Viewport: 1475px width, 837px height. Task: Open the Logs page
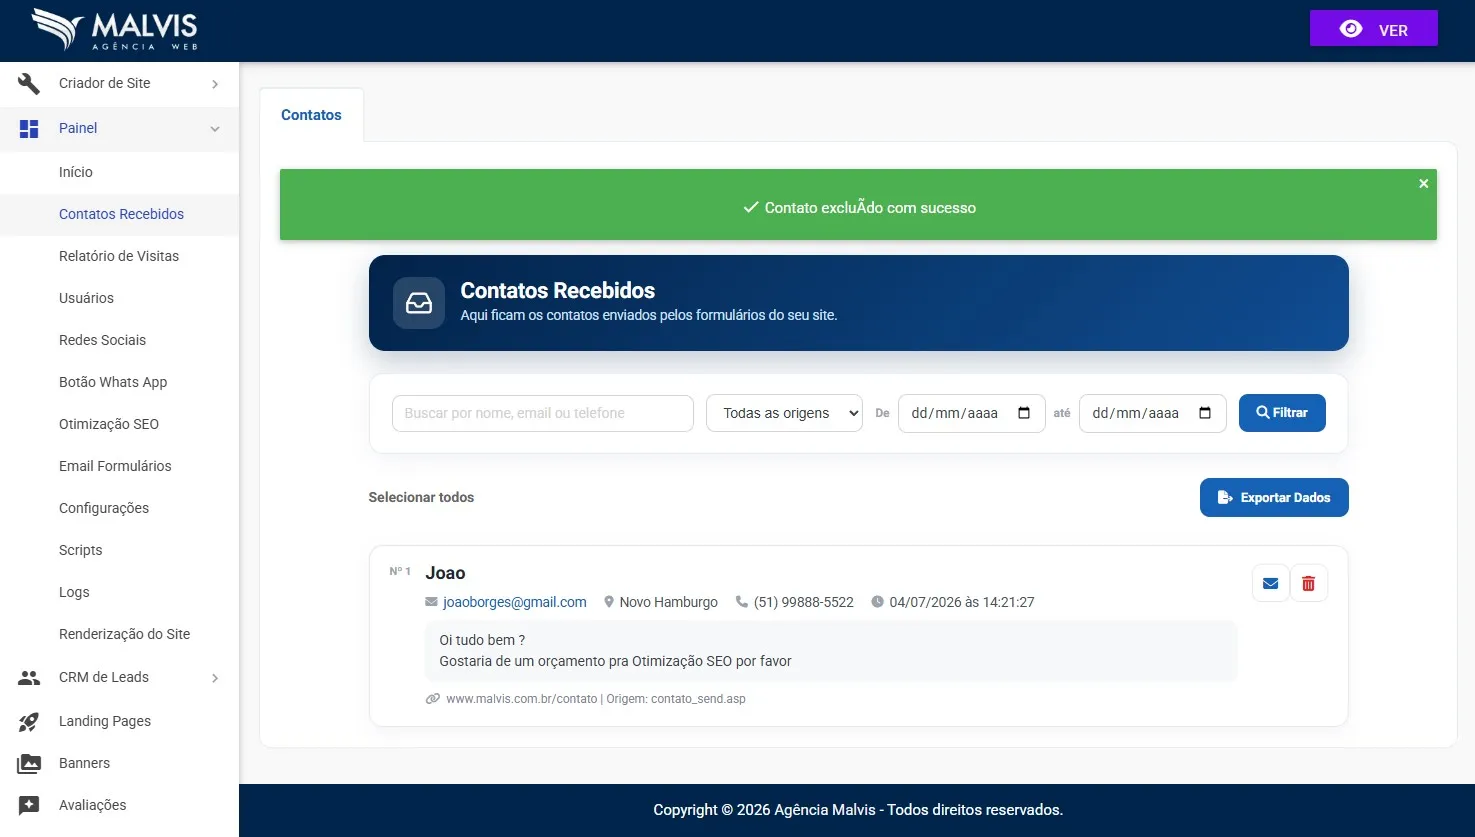coord(74,592)
